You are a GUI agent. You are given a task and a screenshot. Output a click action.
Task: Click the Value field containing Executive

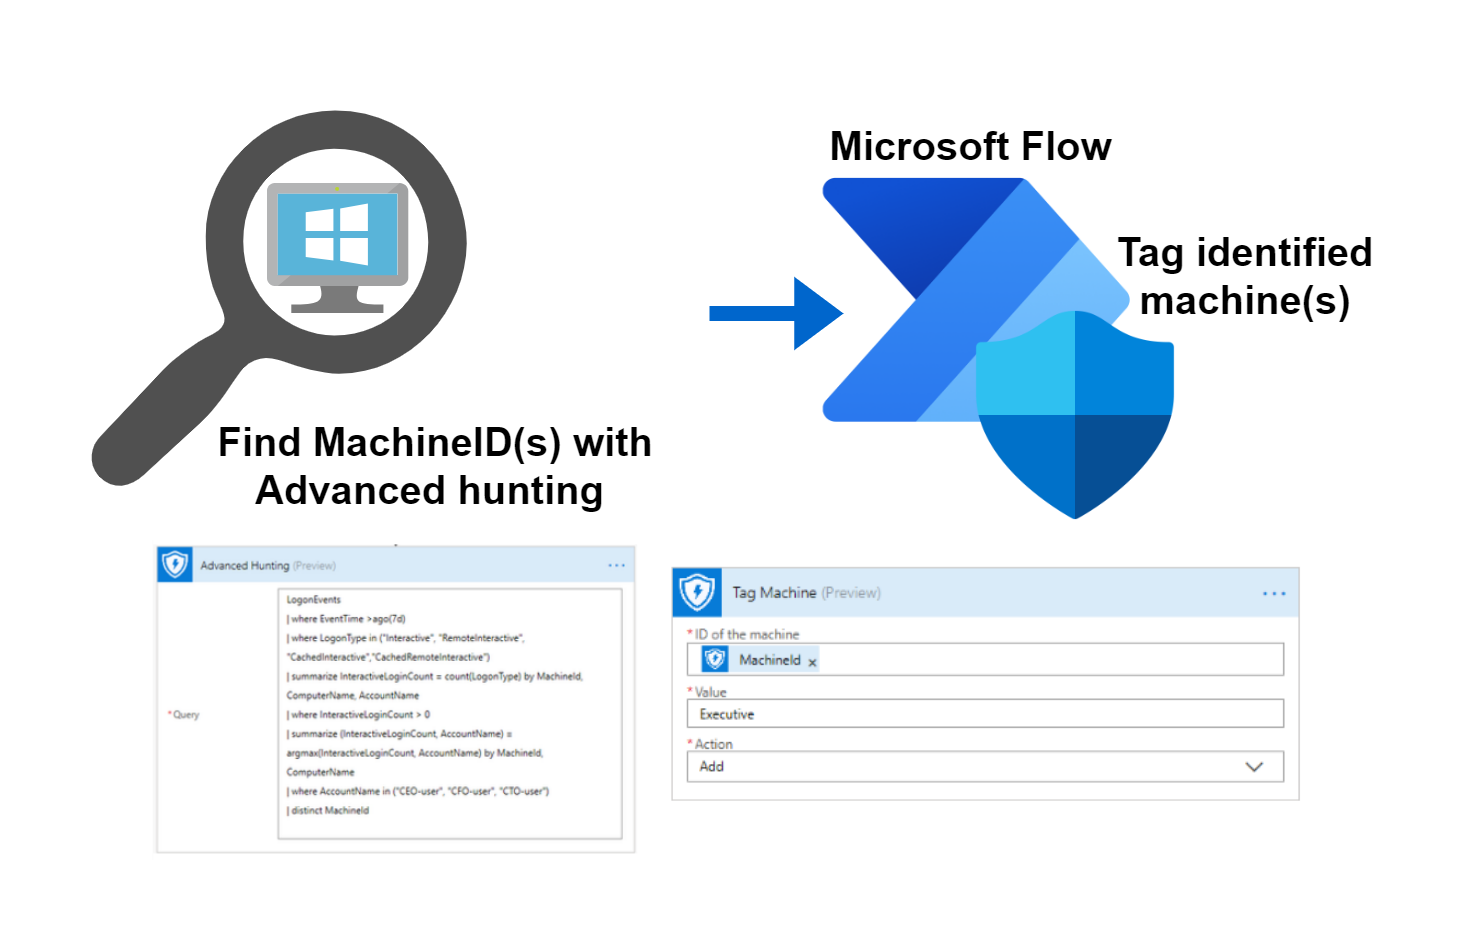[985, 714]
